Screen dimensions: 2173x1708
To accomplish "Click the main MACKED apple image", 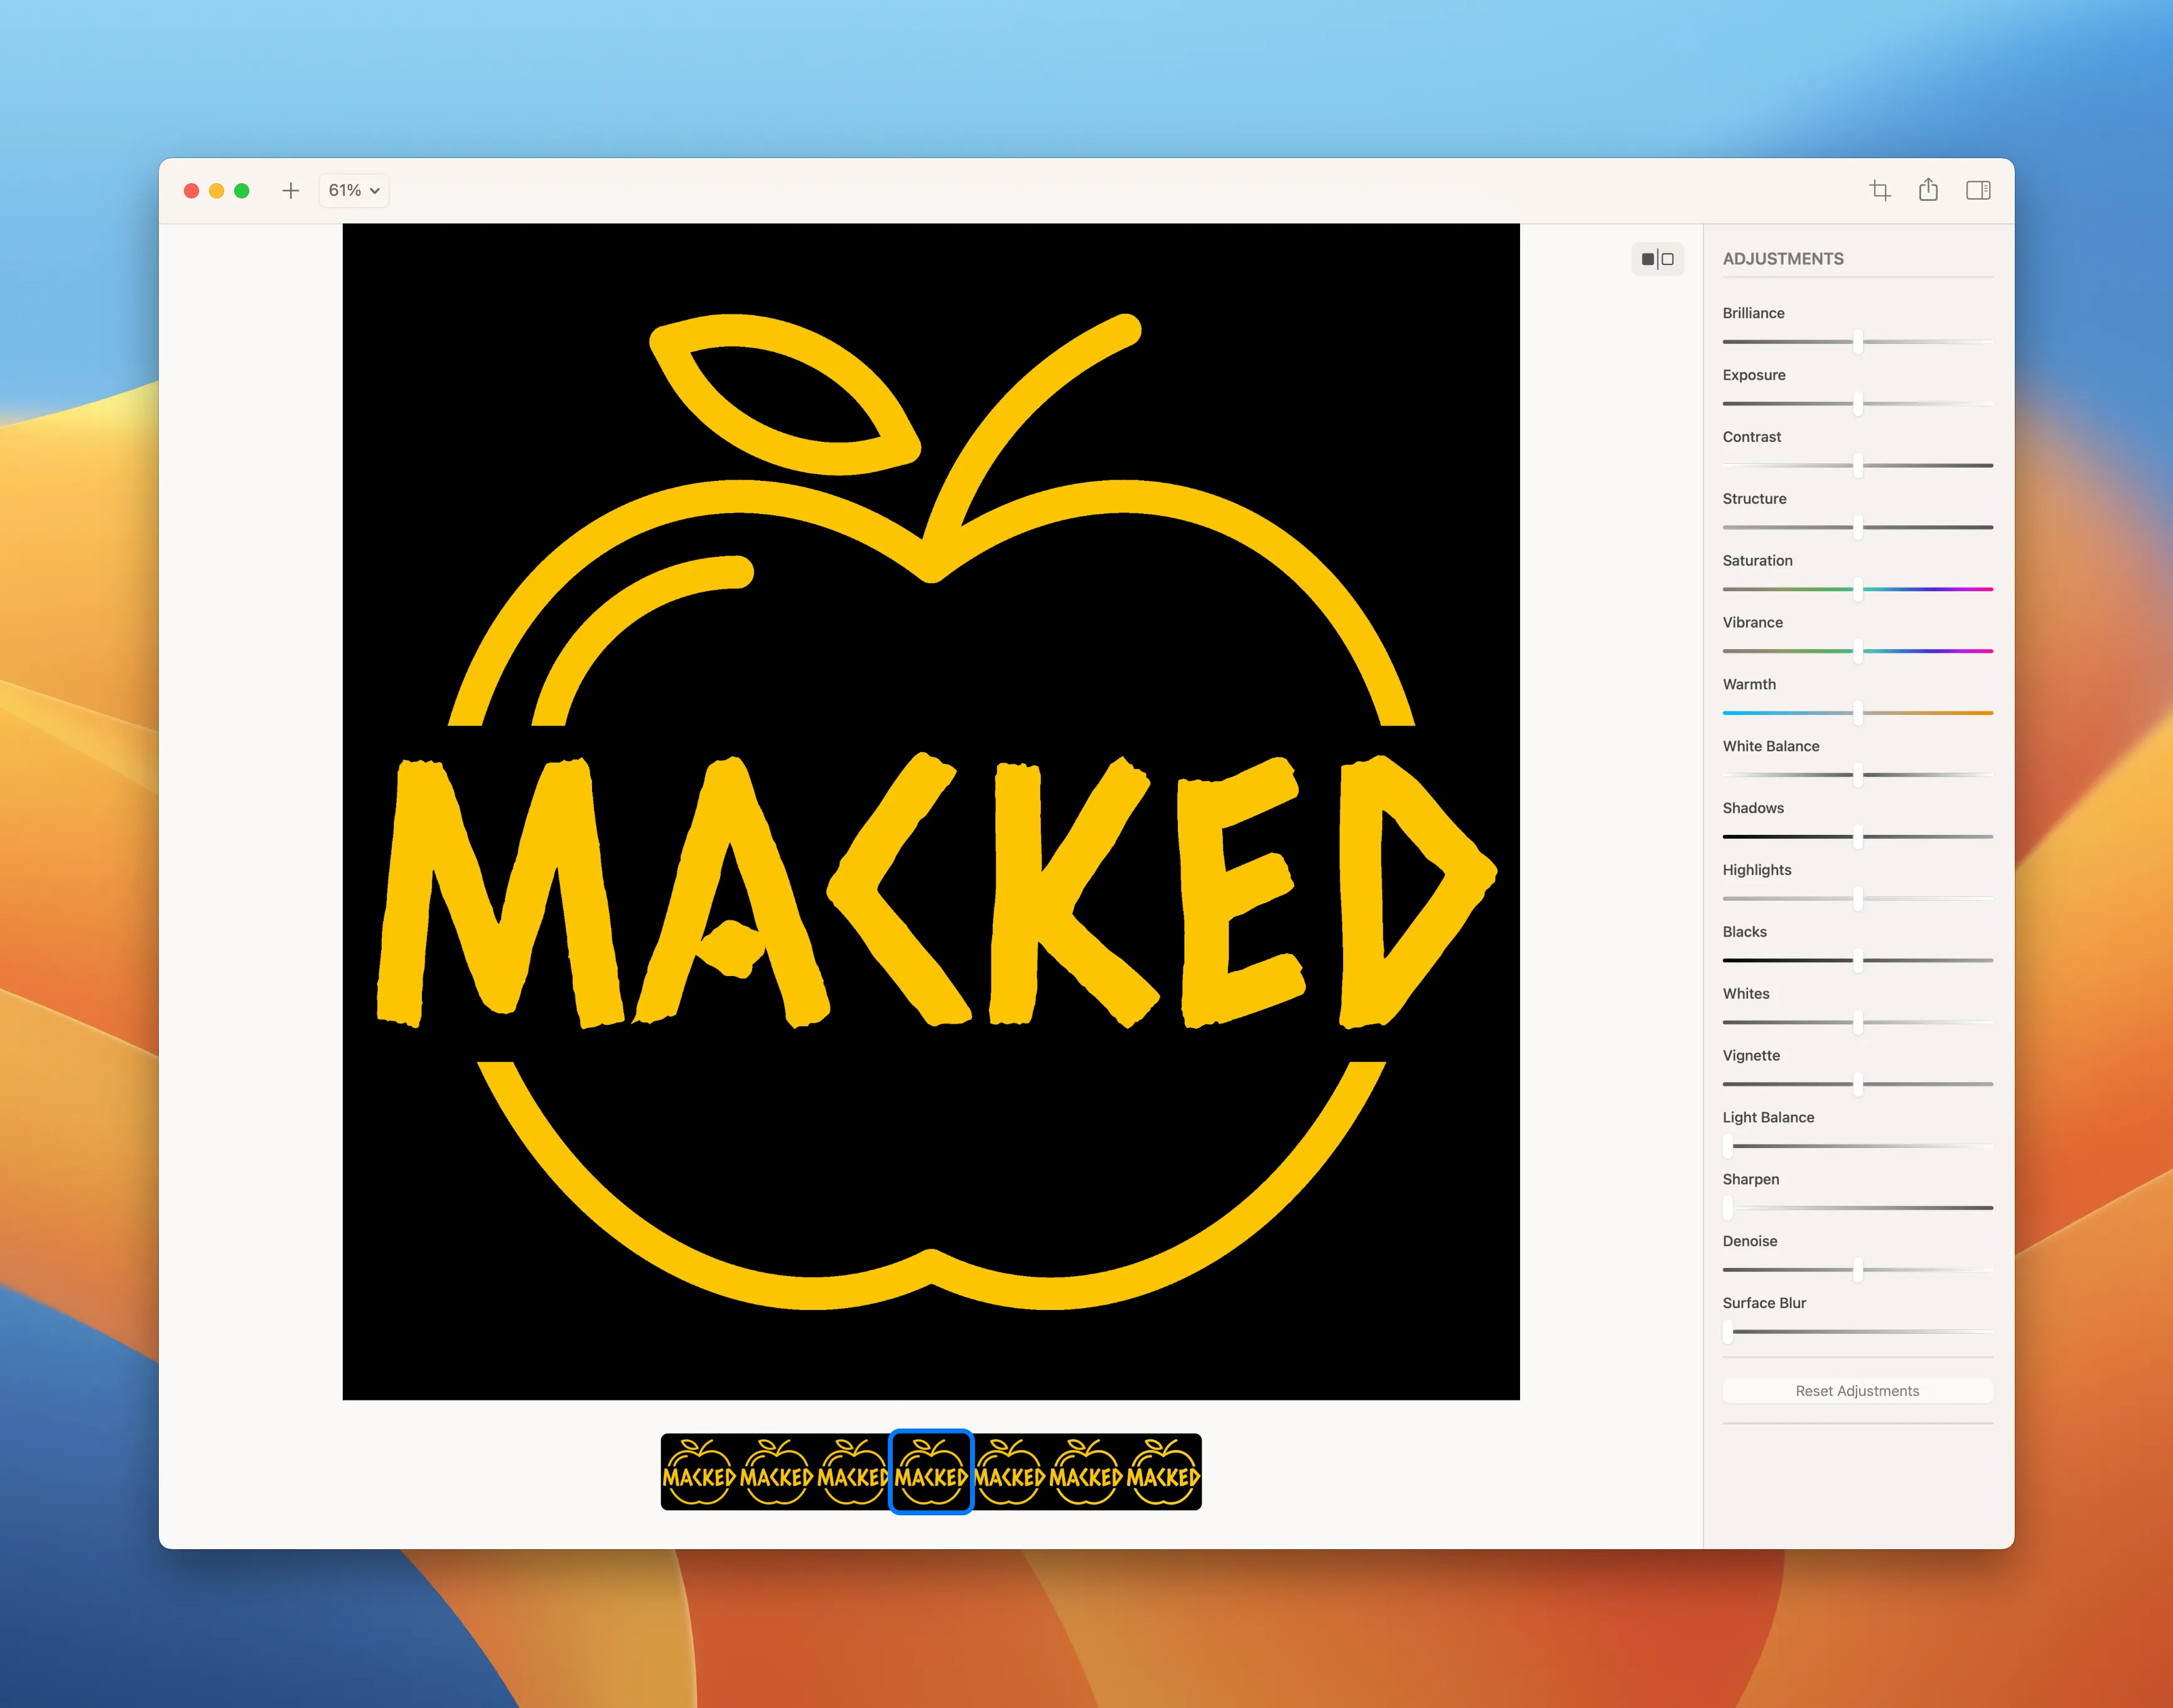I will (x=931, y=812).
